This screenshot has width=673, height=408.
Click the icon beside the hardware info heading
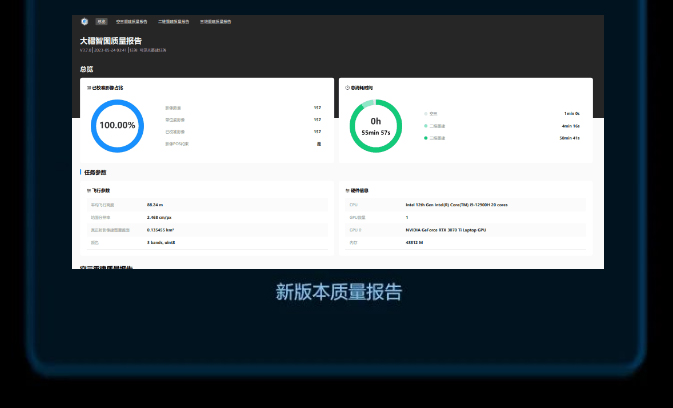pos(347,190)
